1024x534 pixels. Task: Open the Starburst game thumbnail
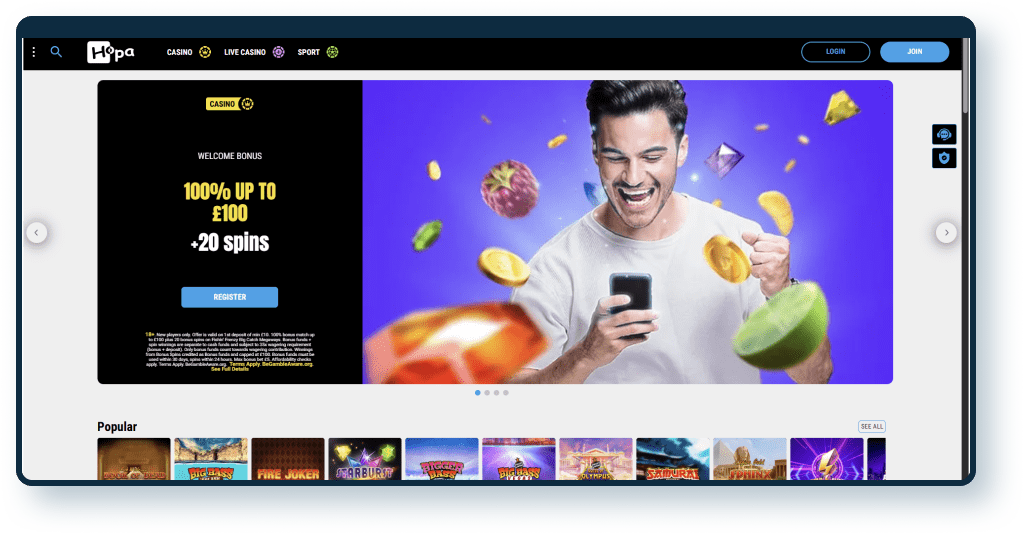(x=365, y=459)
